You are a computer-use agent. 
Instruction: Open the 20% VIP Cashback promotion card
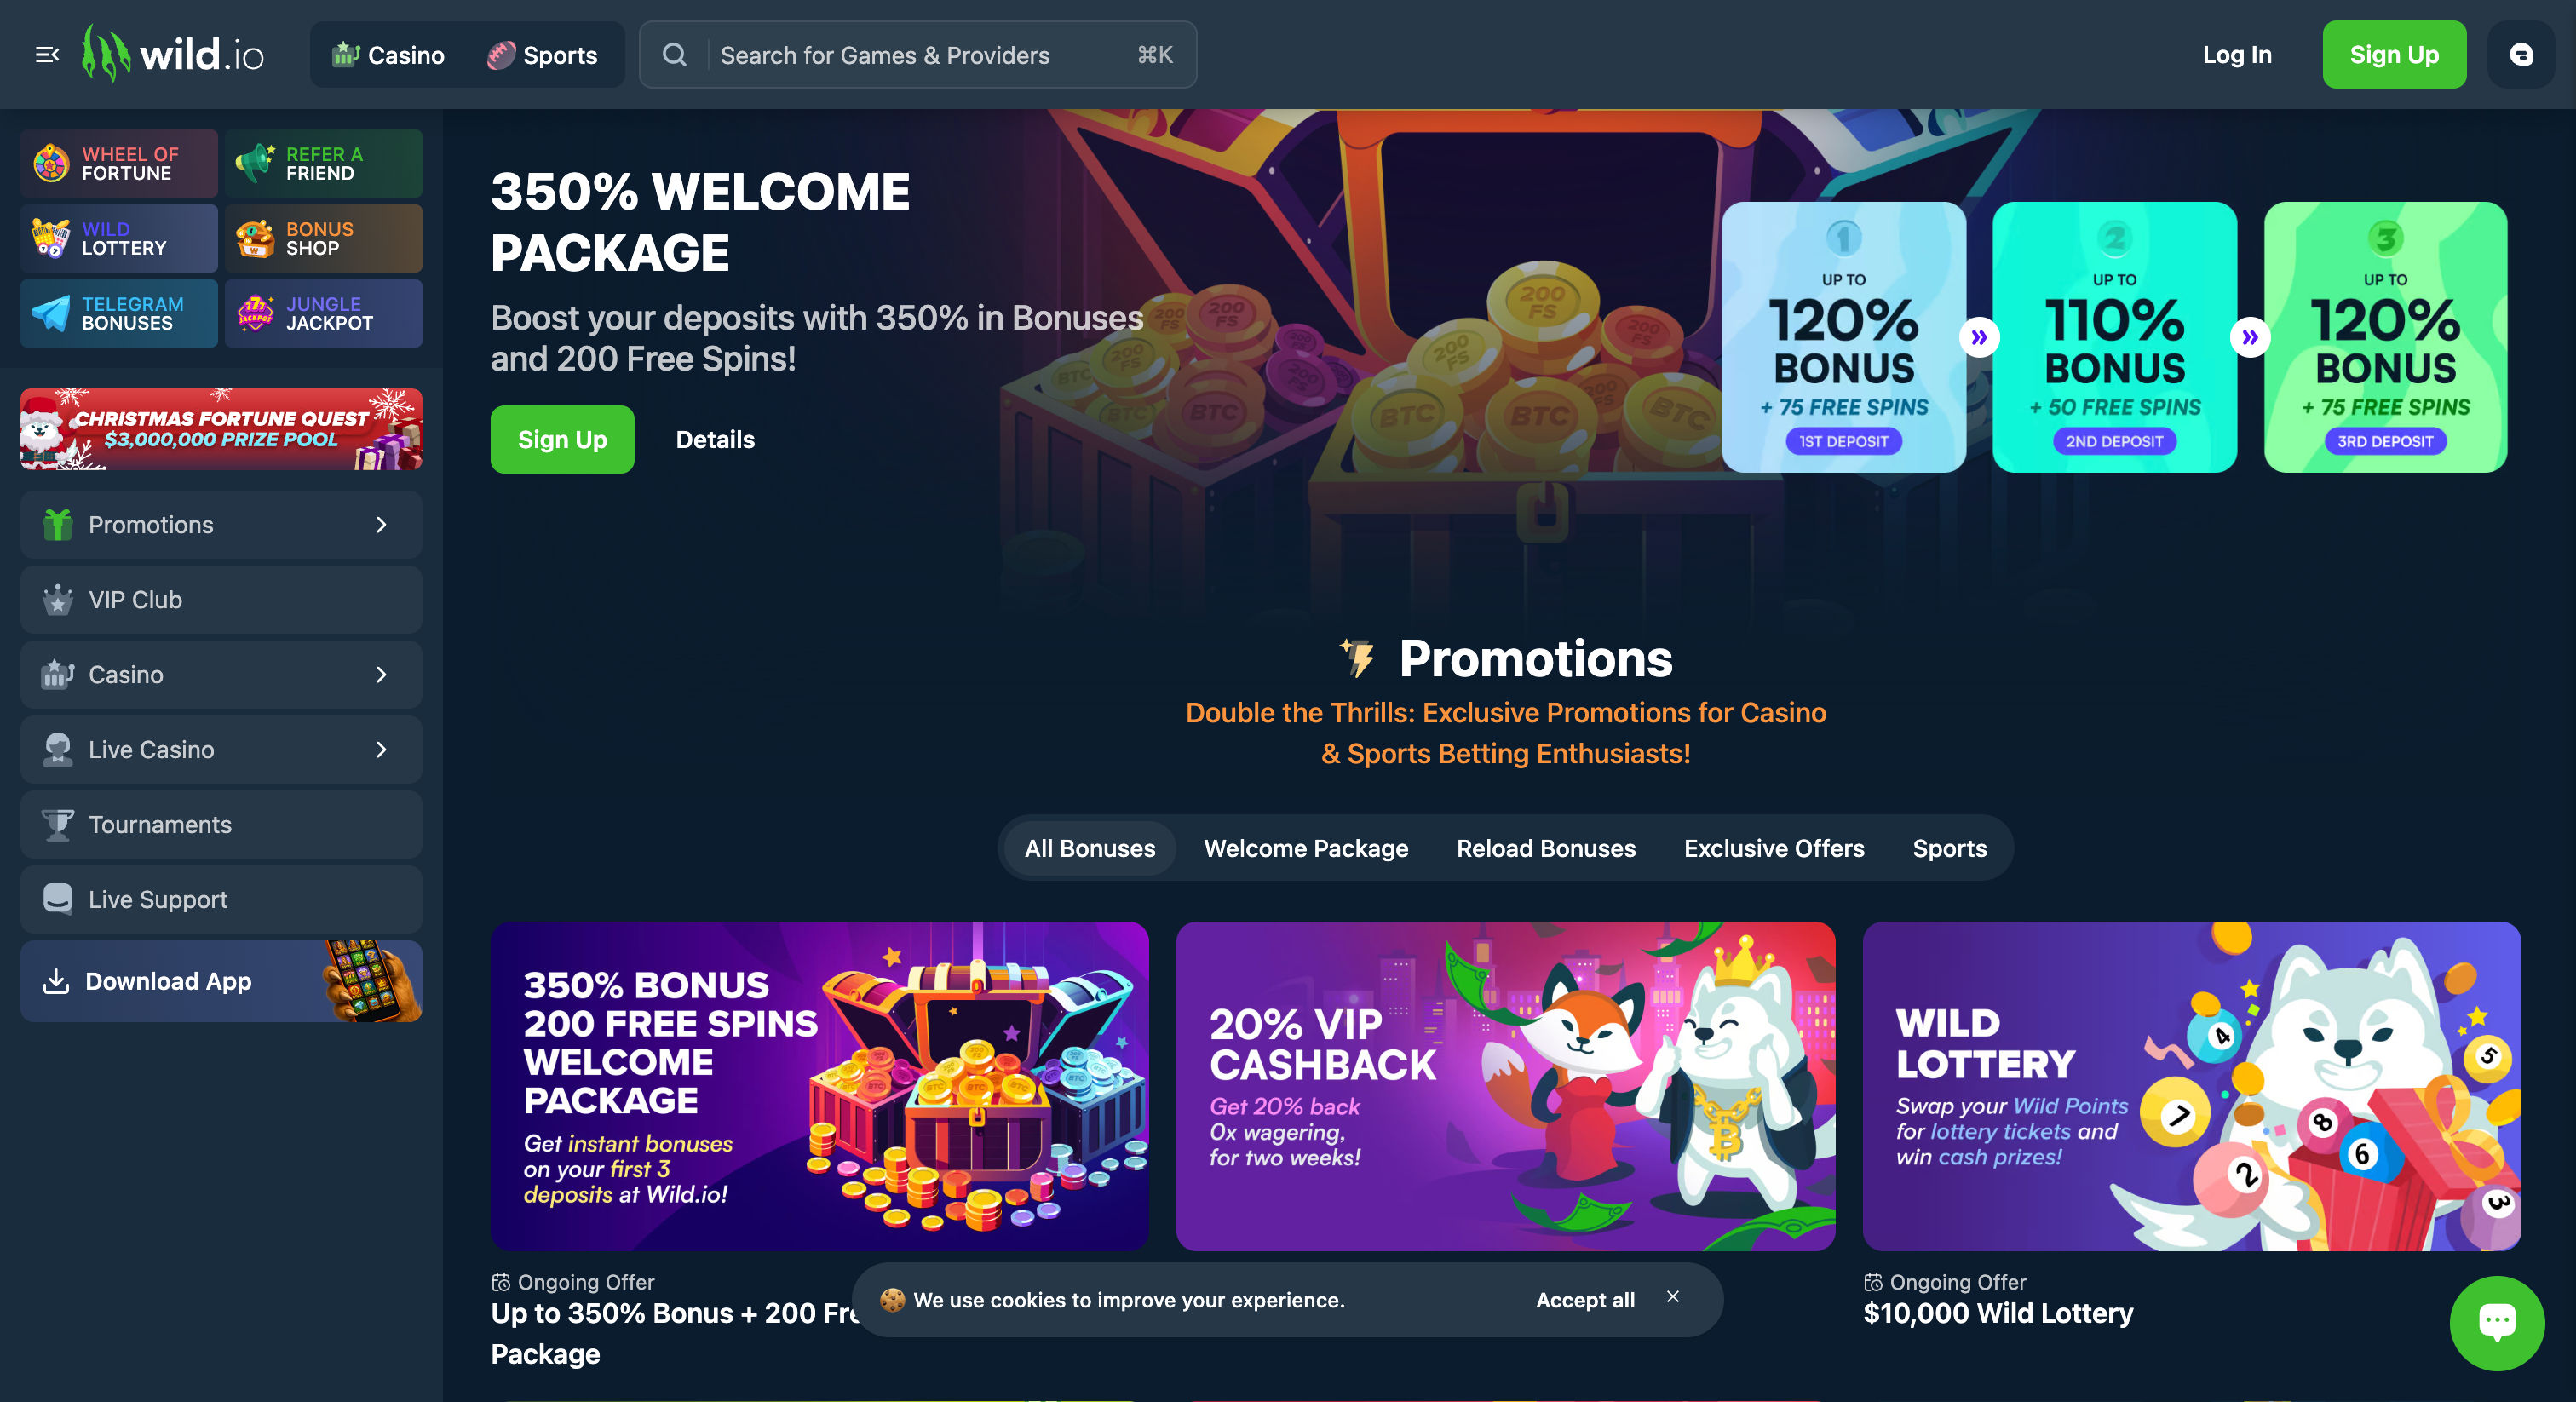[1504, 1086]
